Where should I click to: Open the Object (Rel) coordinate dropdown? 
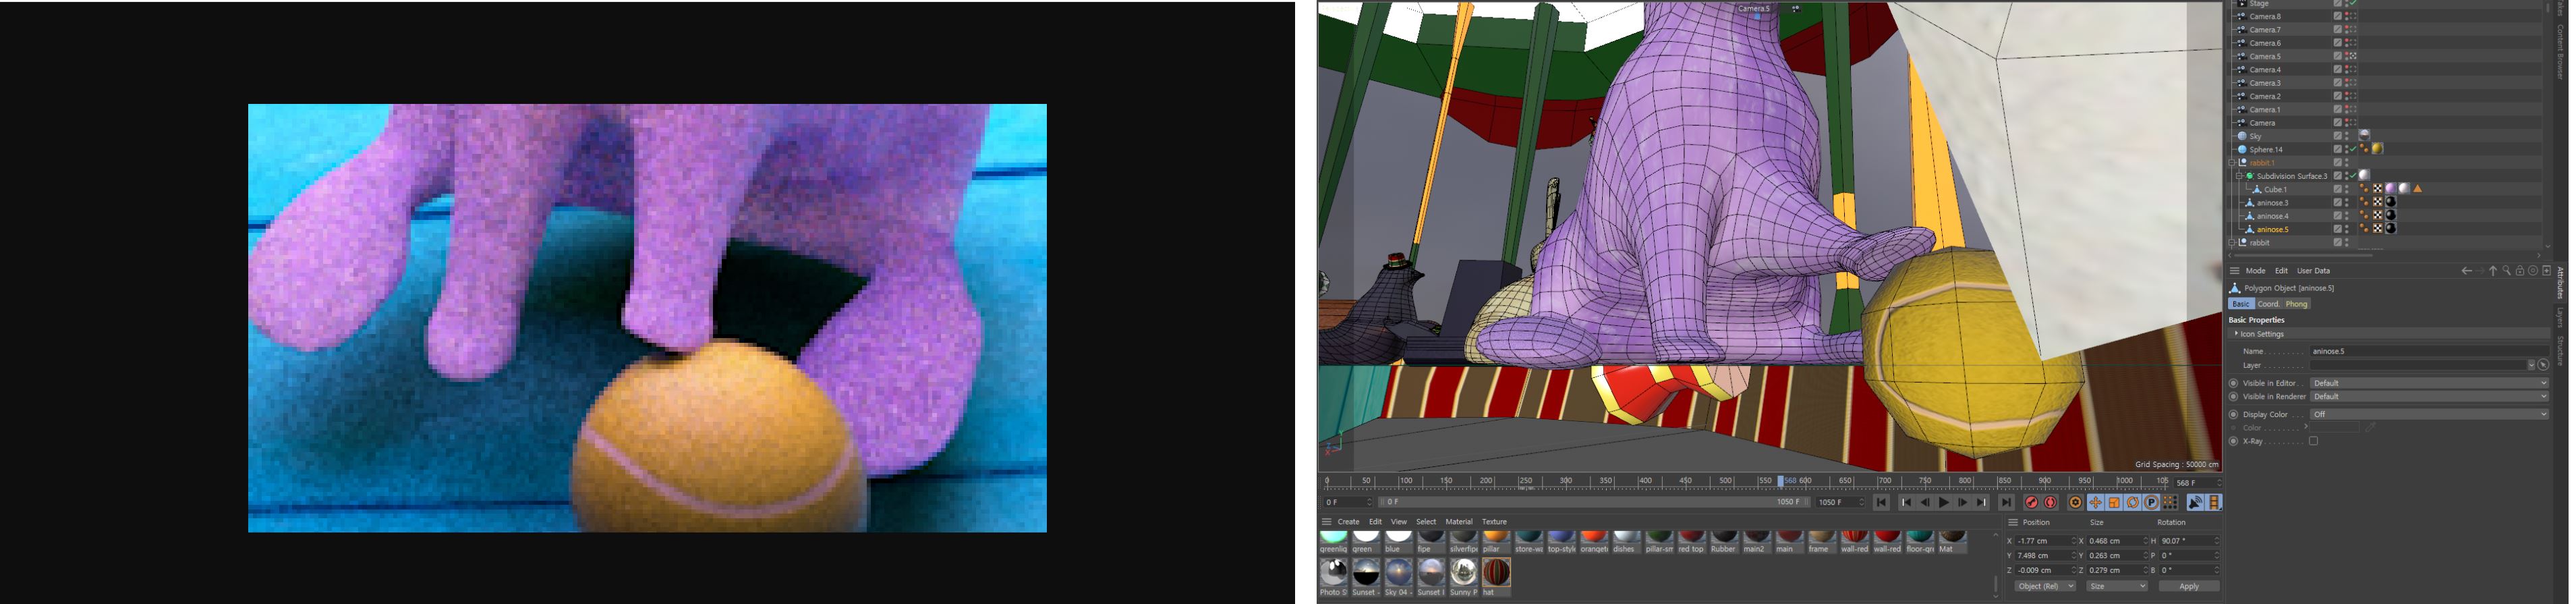click(2044, 586)
